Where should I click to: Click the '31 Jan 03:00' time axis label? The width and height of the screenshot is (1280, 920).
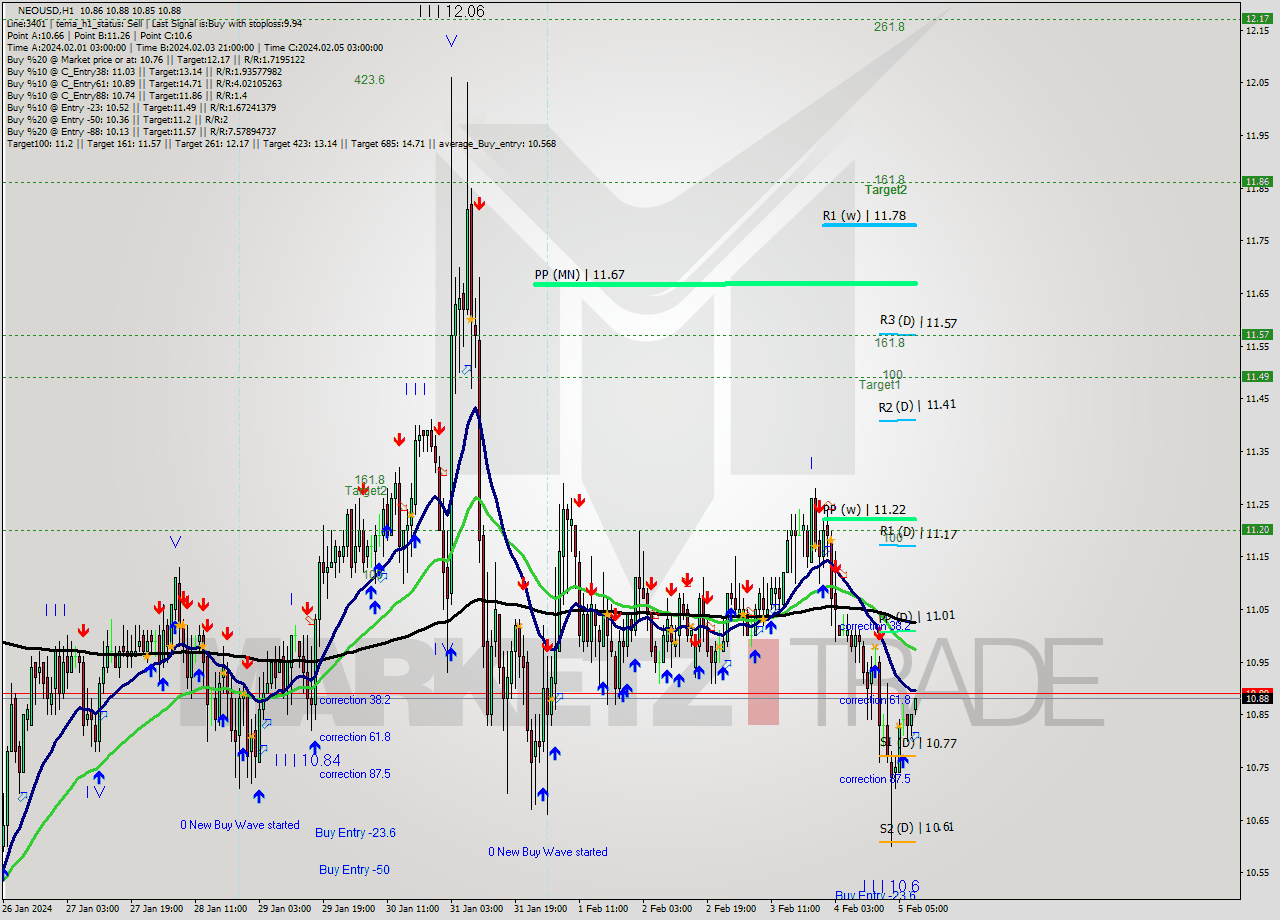(x=476, y=909)
